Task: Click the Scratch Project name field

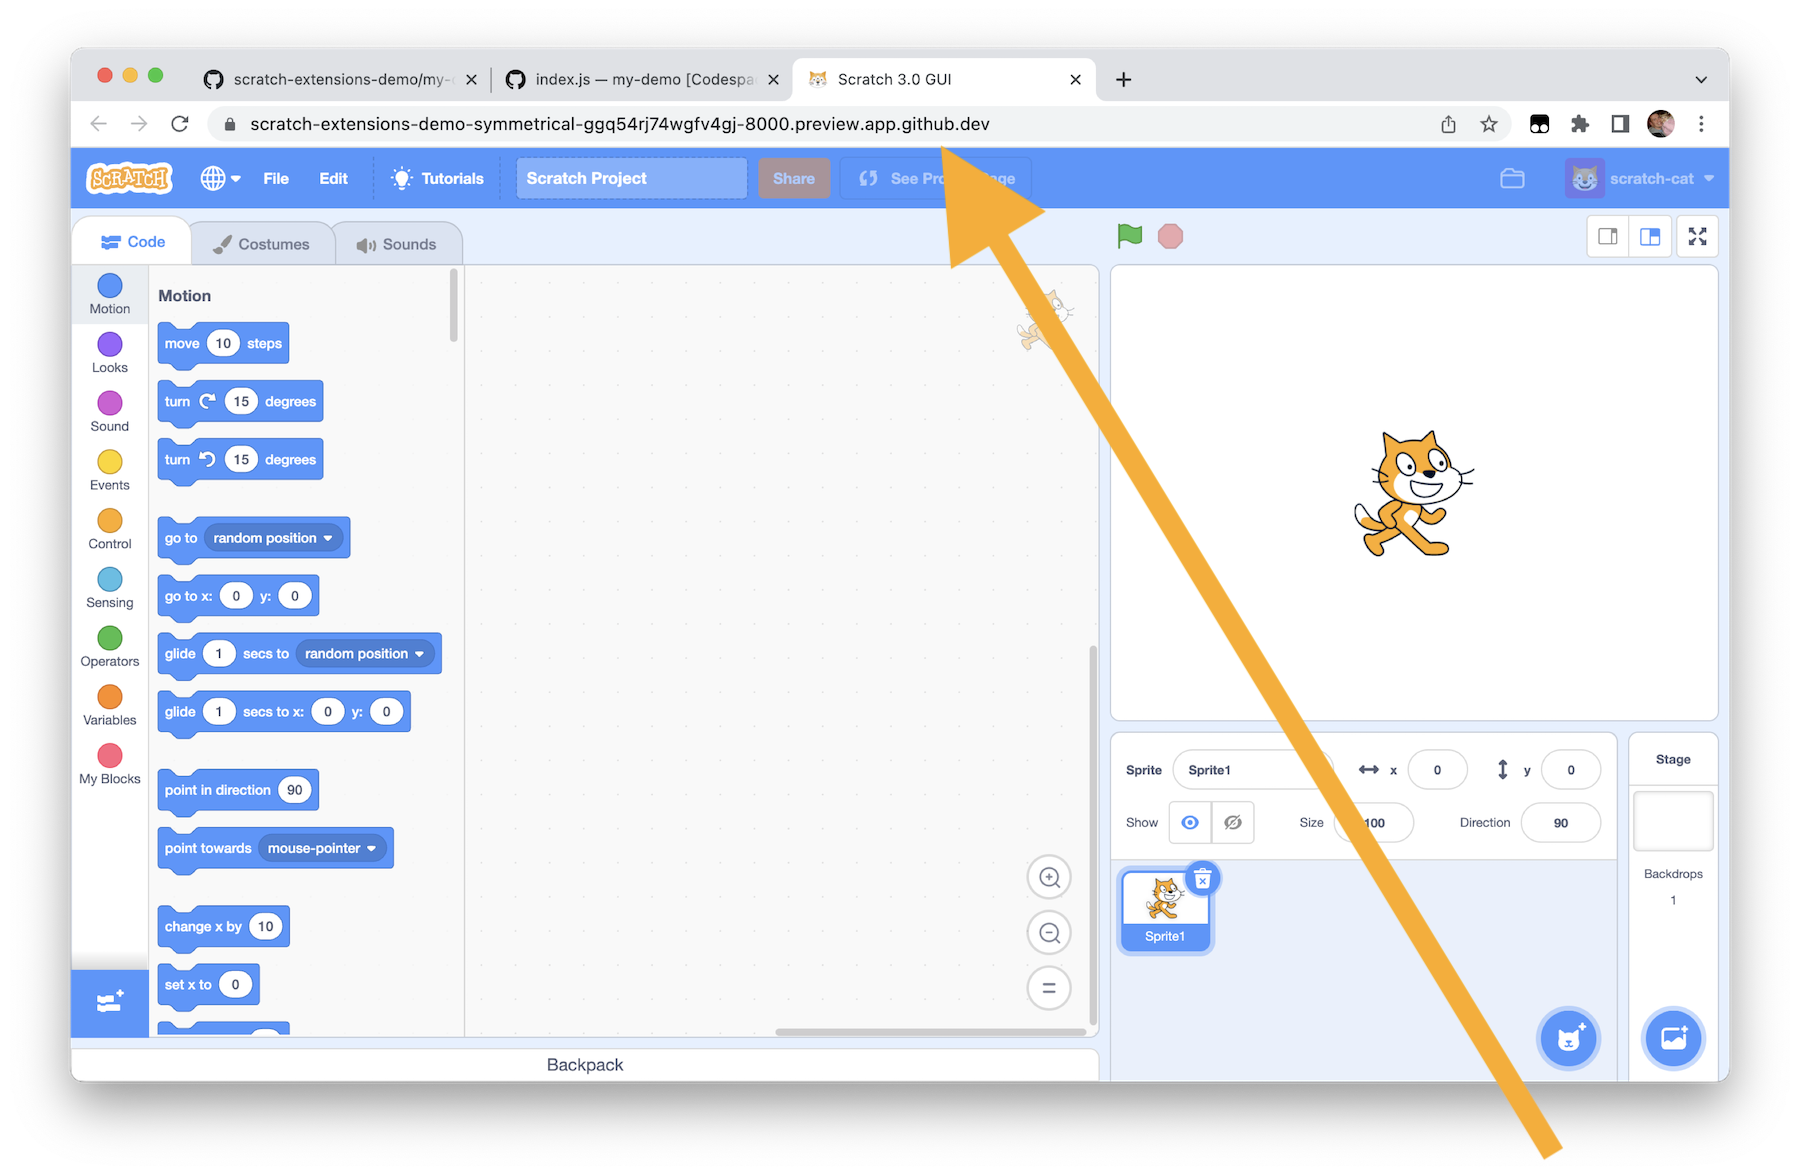Action: (x=630, y=178)
